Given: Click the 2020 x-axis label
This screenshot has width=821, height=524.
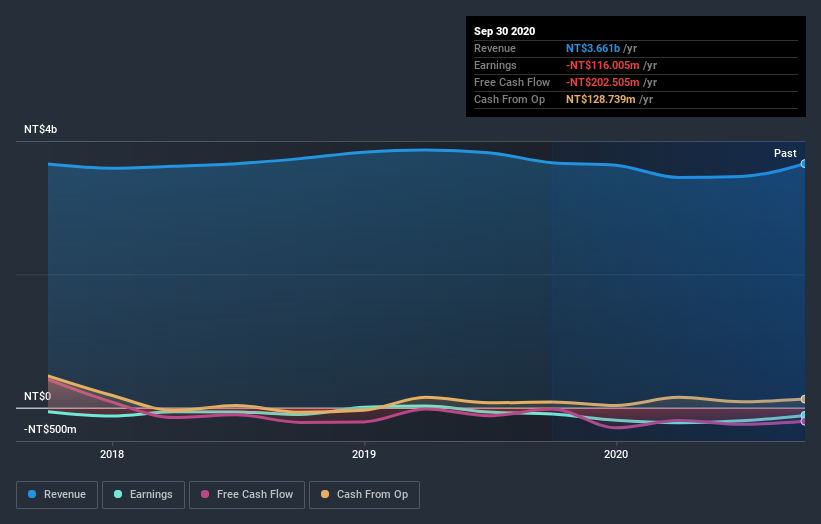Looking at the screenshot, I should point(616,454).
